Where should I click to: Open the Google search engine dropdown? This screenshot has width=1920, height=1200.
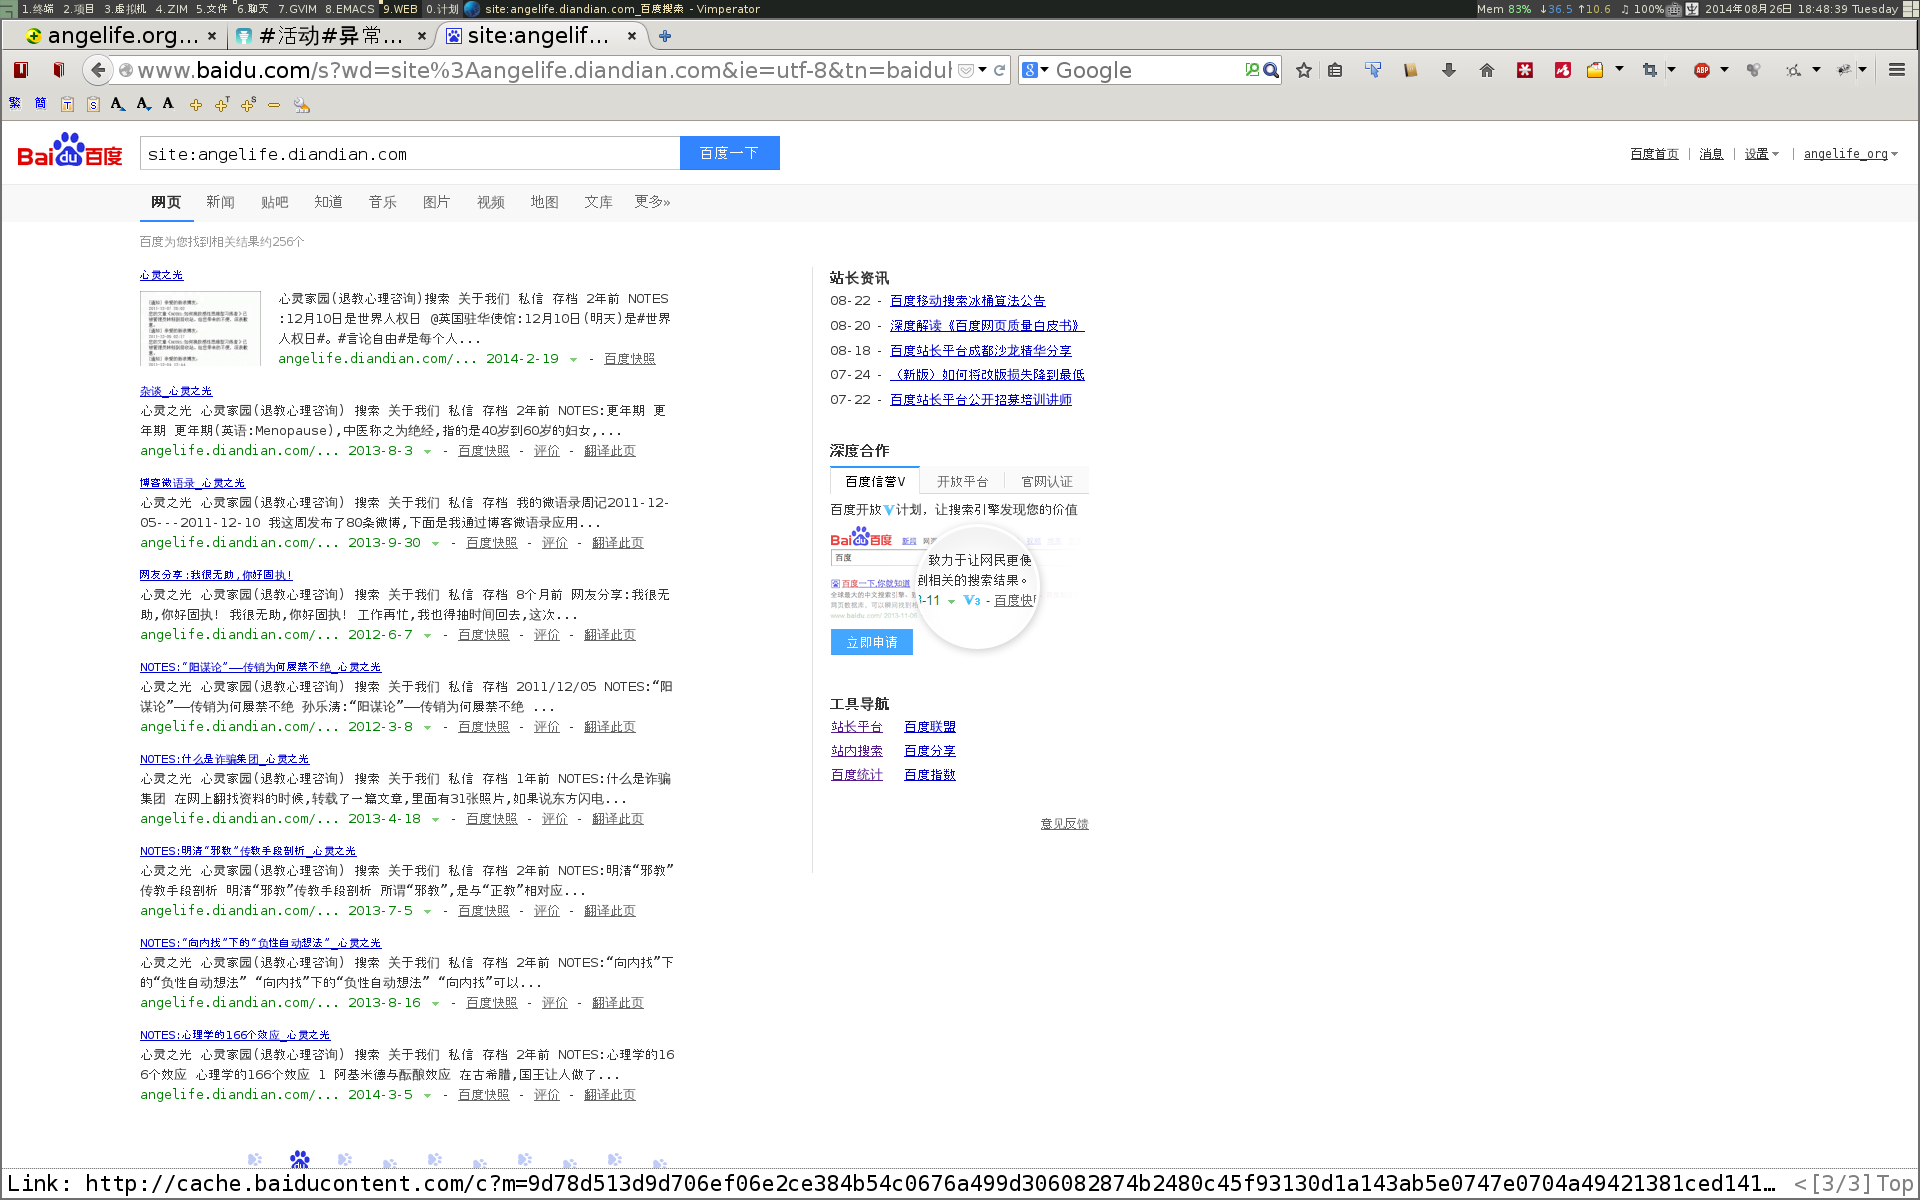(1036, 70)
